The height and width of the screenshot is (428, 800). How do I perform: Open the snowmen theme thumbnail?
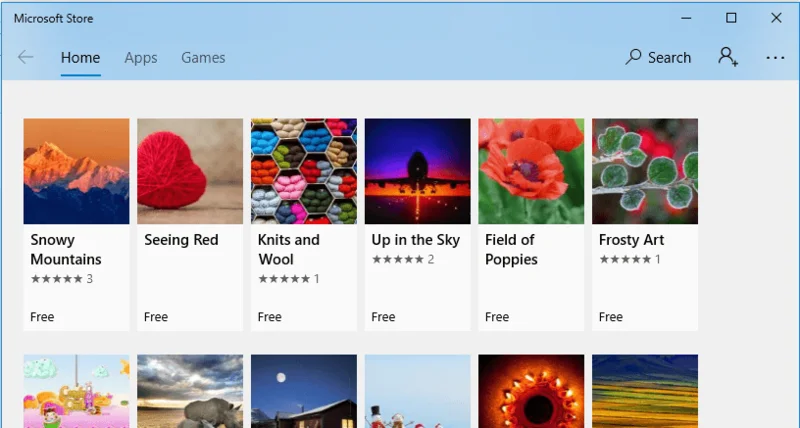coord(418,391)
